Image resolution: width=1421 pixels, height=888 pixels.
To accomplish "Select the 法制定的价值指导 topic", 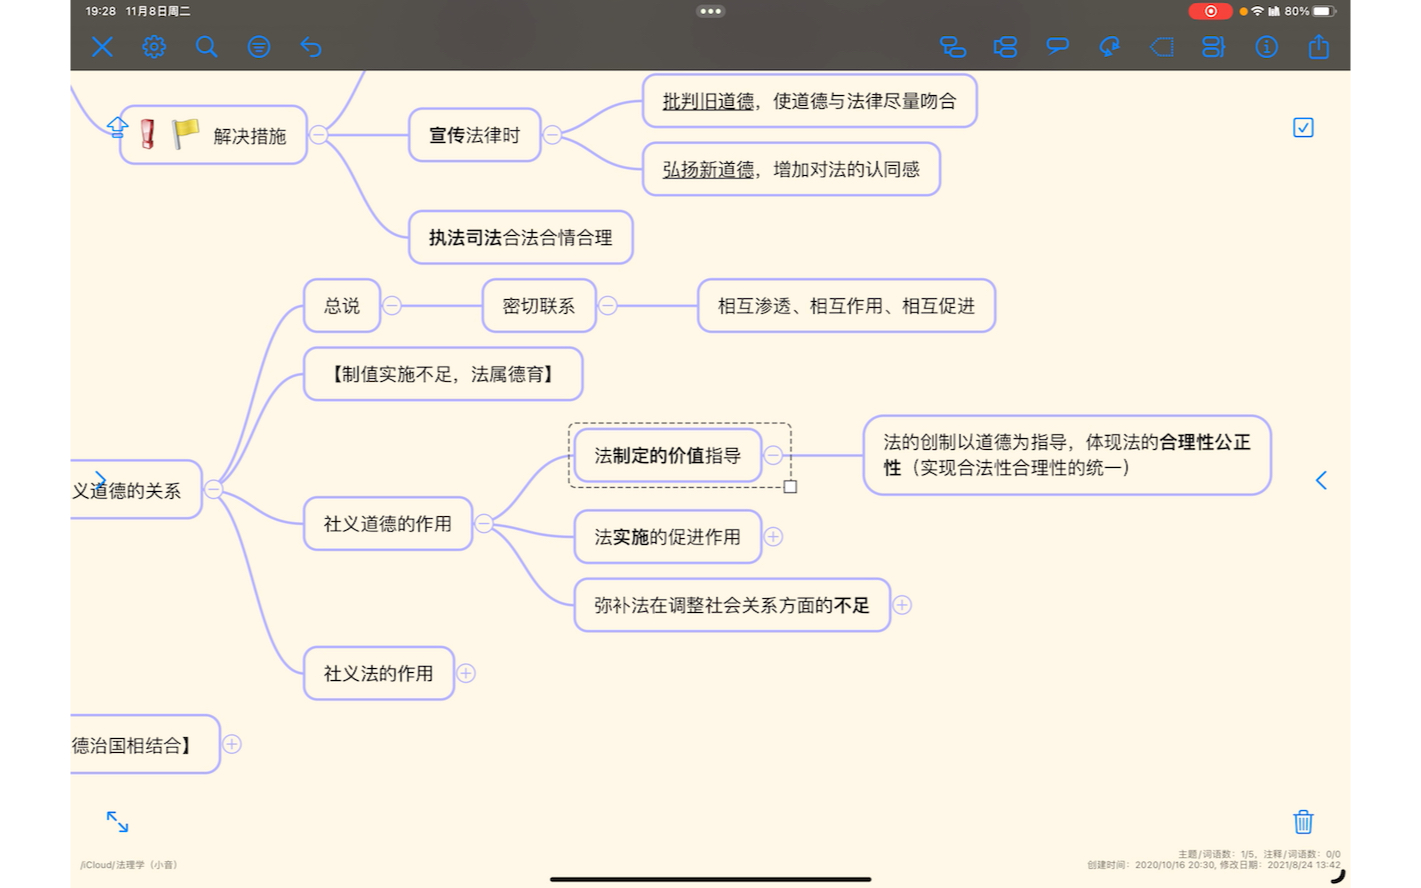I will coord(668,455).
